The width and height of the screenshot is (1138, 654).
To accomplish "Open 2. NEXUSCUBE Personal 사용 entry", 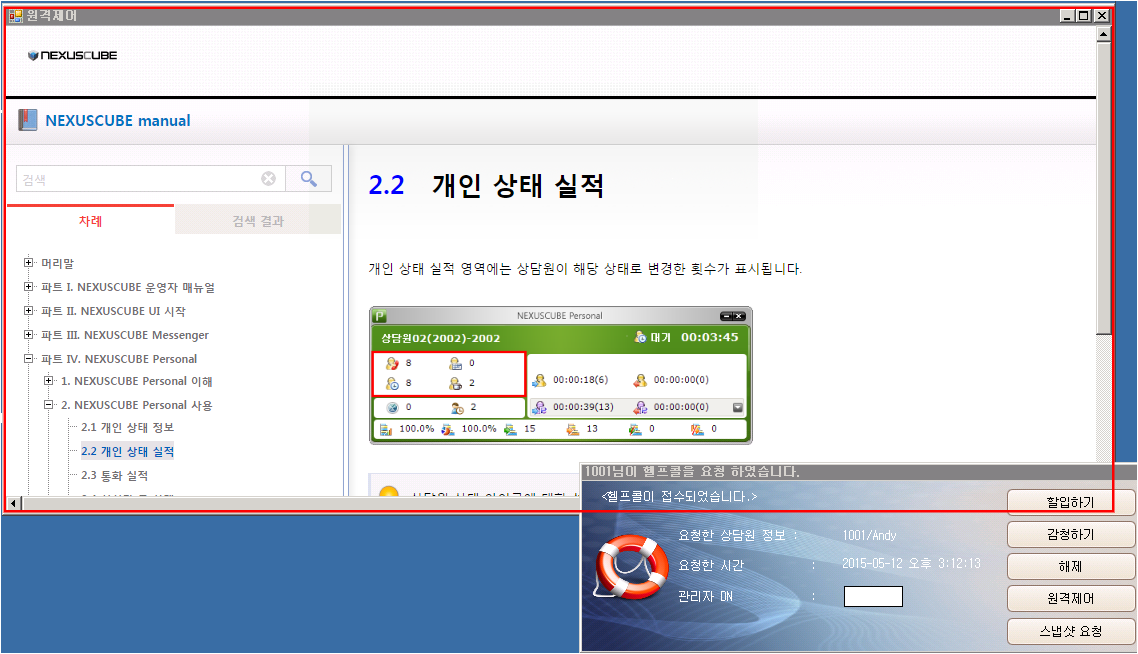I will coord(136,405).
